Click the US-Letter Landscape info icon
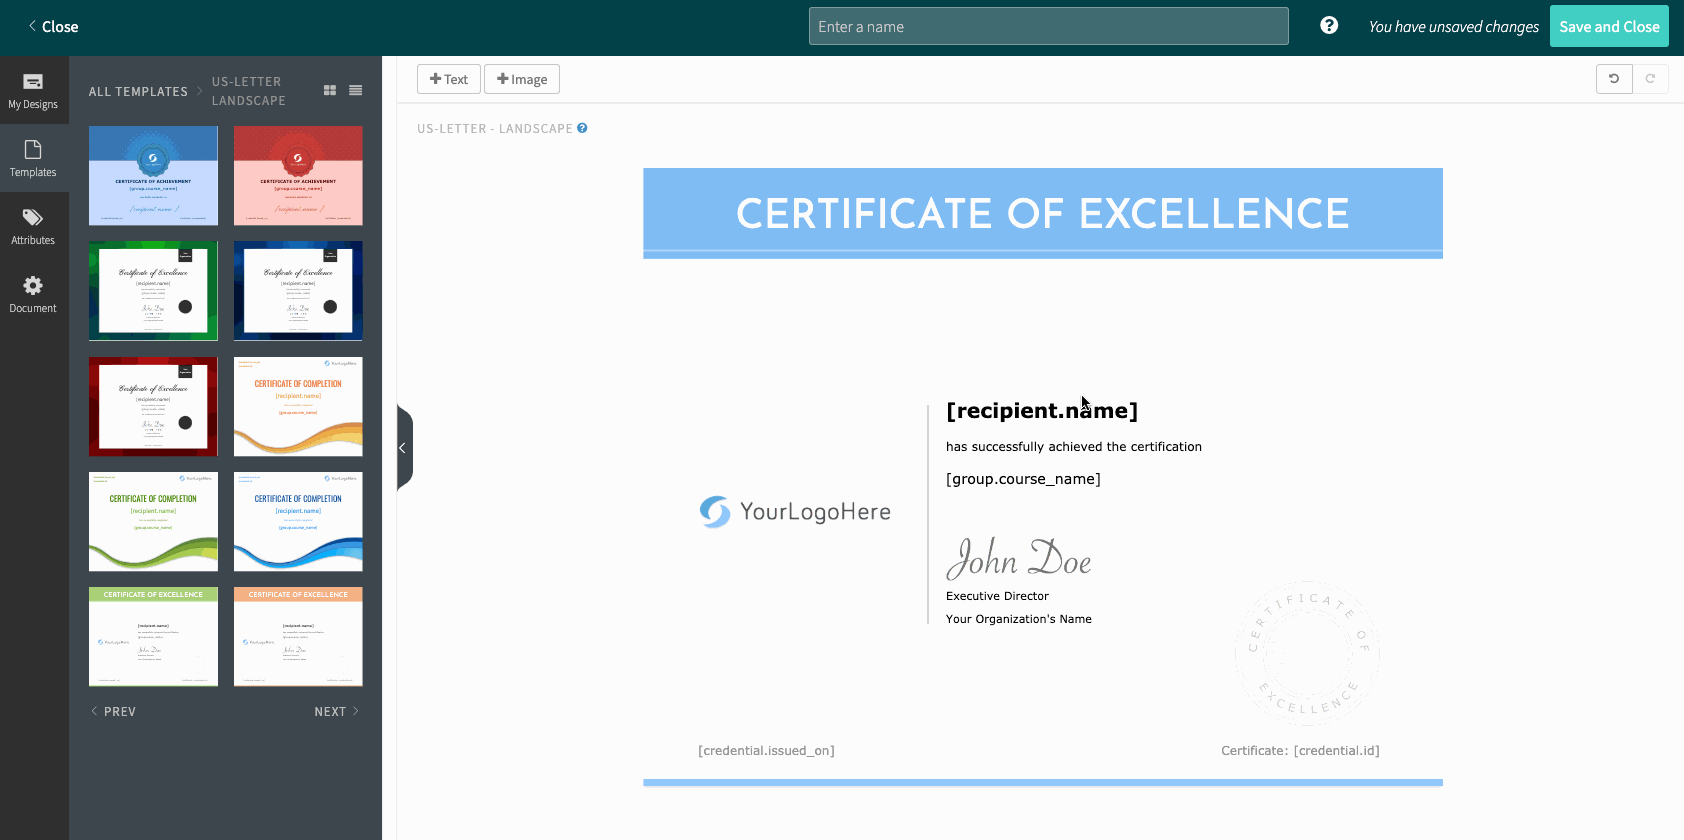This screenshot has height=840, width=1684. pyautogui.click(x=582, y=128)
